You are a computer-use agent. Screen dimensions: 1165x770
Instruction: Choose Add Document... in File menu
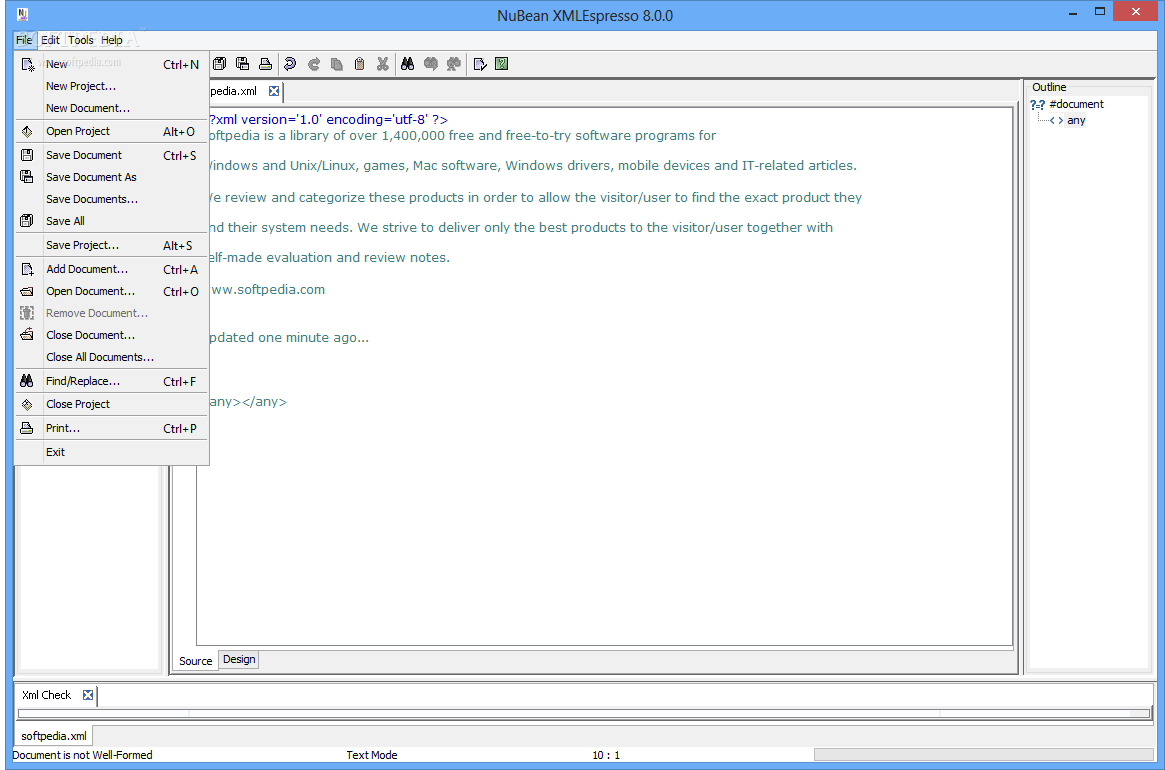pyautogui.click(x=111, y=269)
